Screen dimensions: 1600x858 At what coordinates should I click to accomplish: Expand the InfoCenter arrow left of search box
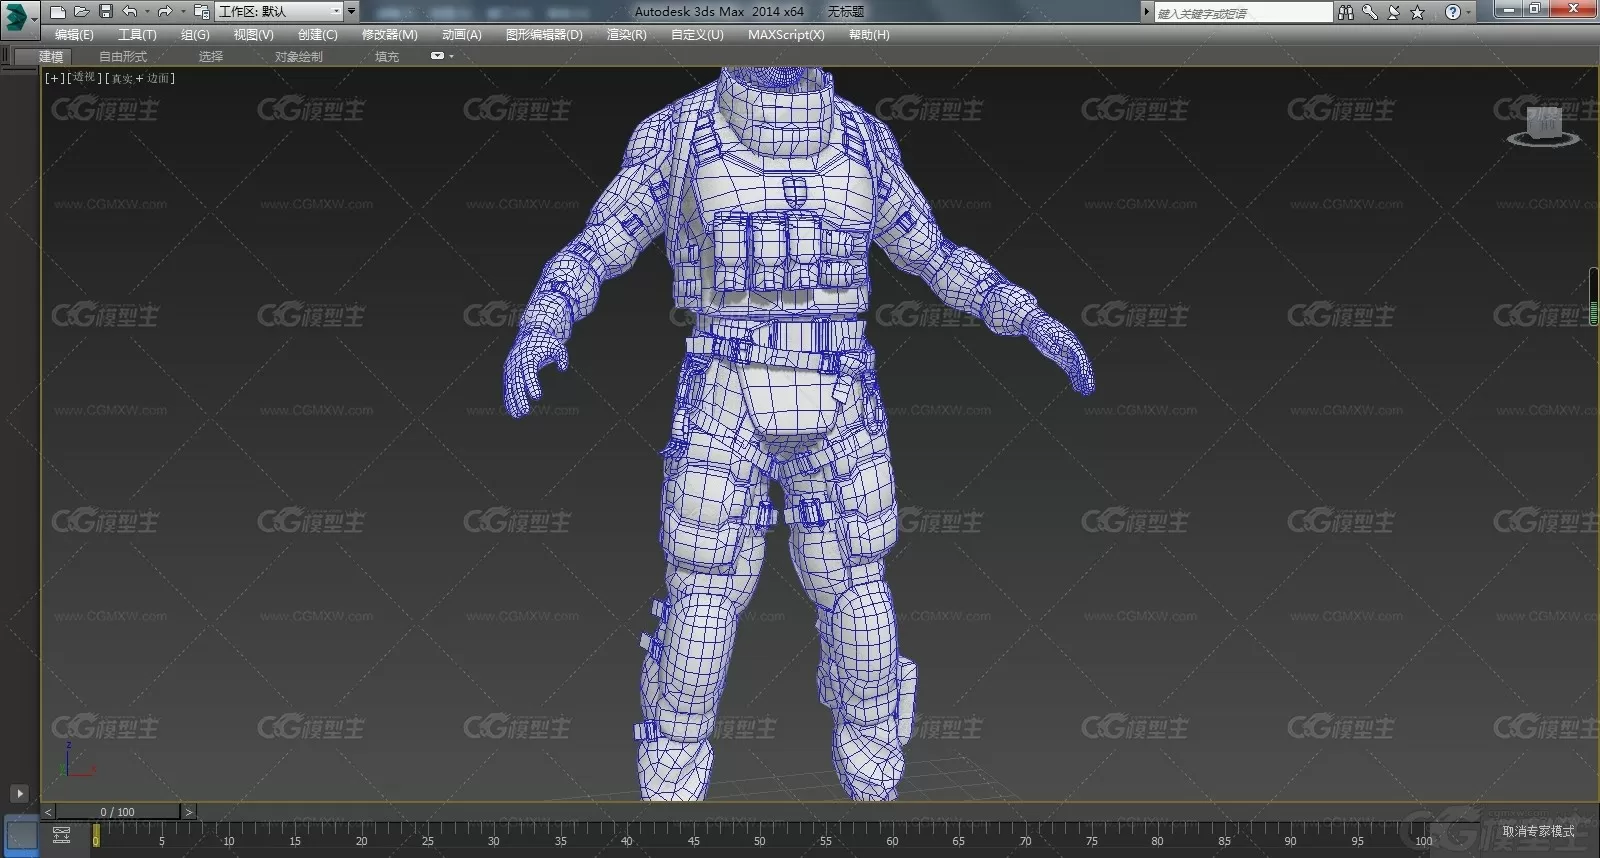(1146, 12)
